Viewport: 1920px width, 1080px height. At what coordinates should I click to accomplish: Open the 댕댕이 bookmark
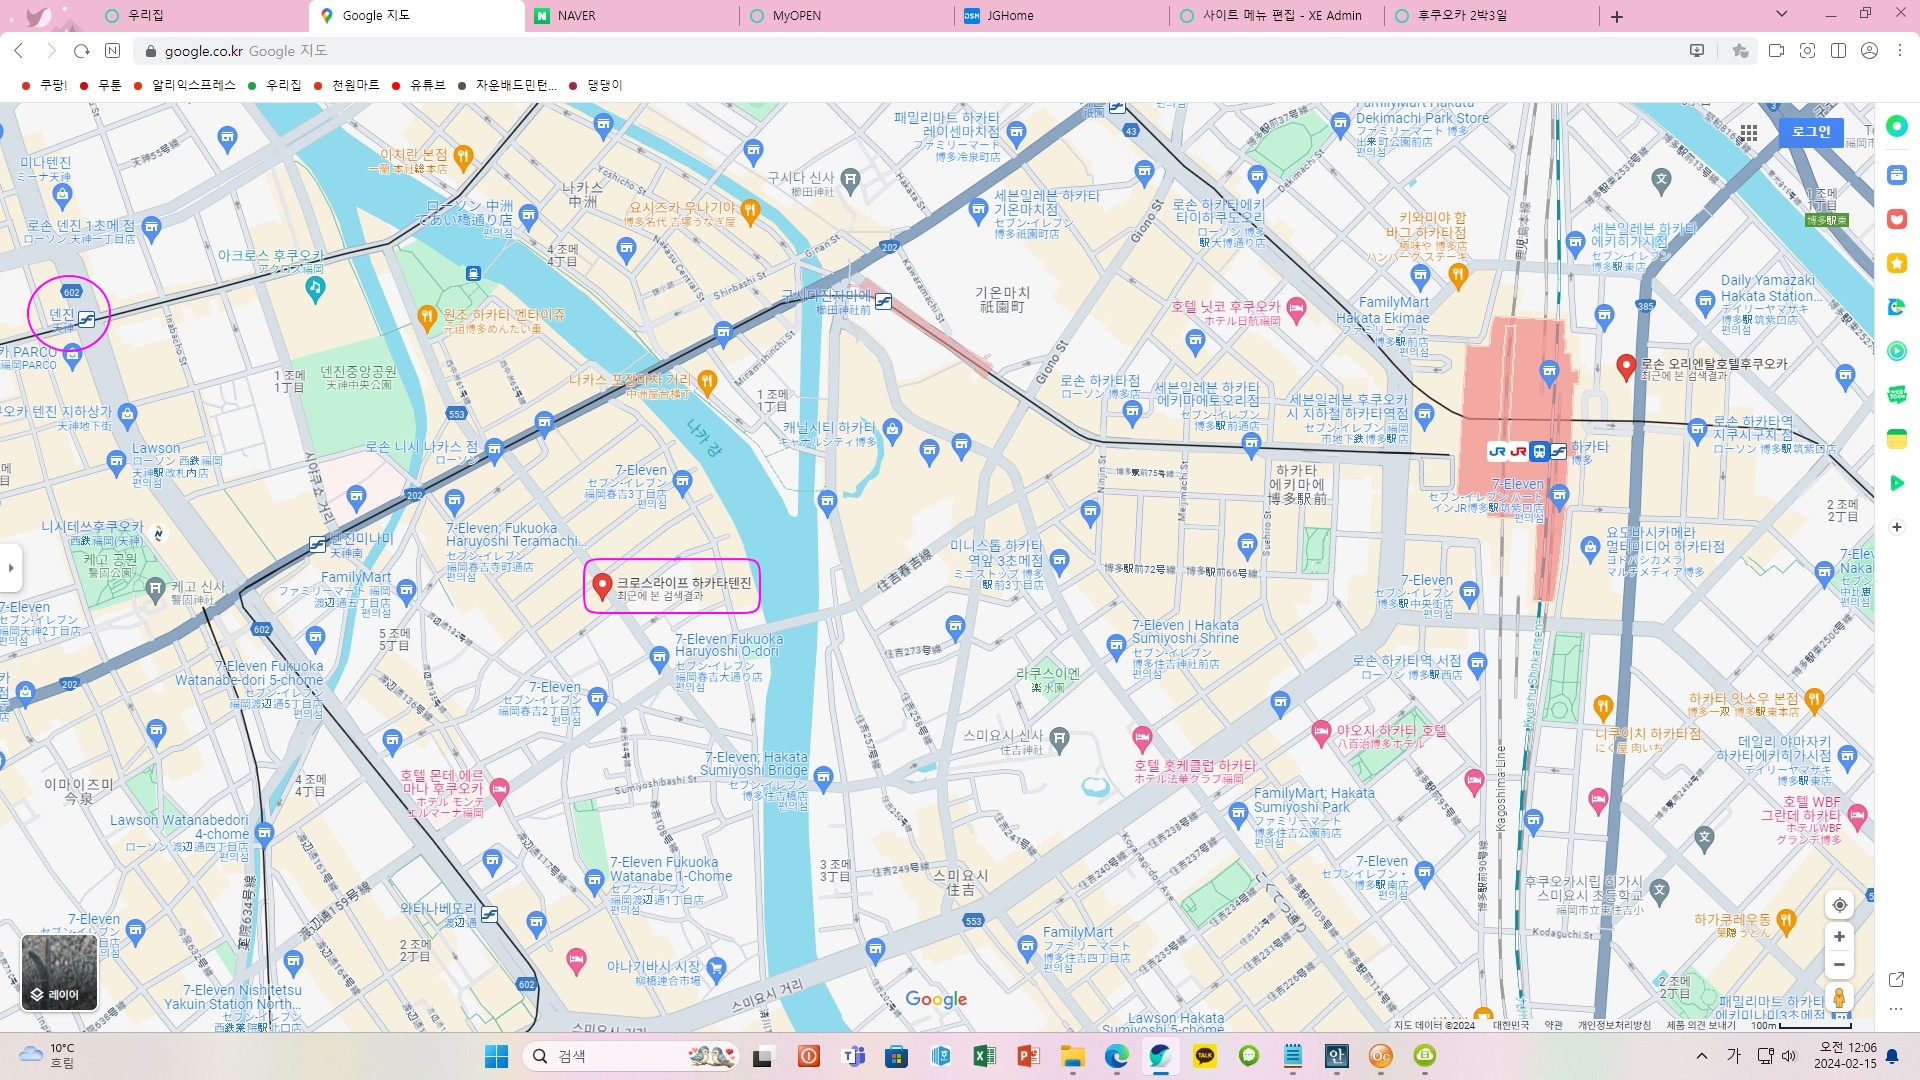(595, 86)
